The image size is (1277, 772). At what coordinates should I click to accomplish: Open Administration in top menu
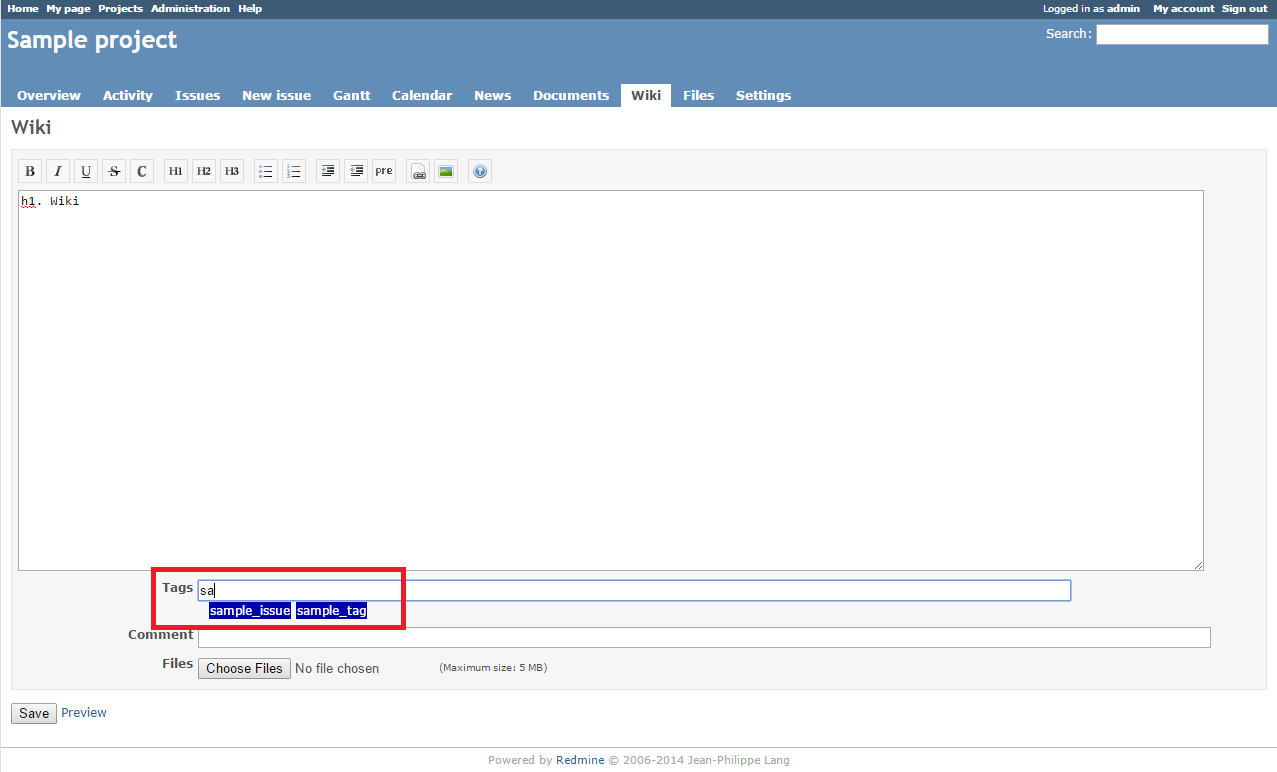(x=190, y=8)
